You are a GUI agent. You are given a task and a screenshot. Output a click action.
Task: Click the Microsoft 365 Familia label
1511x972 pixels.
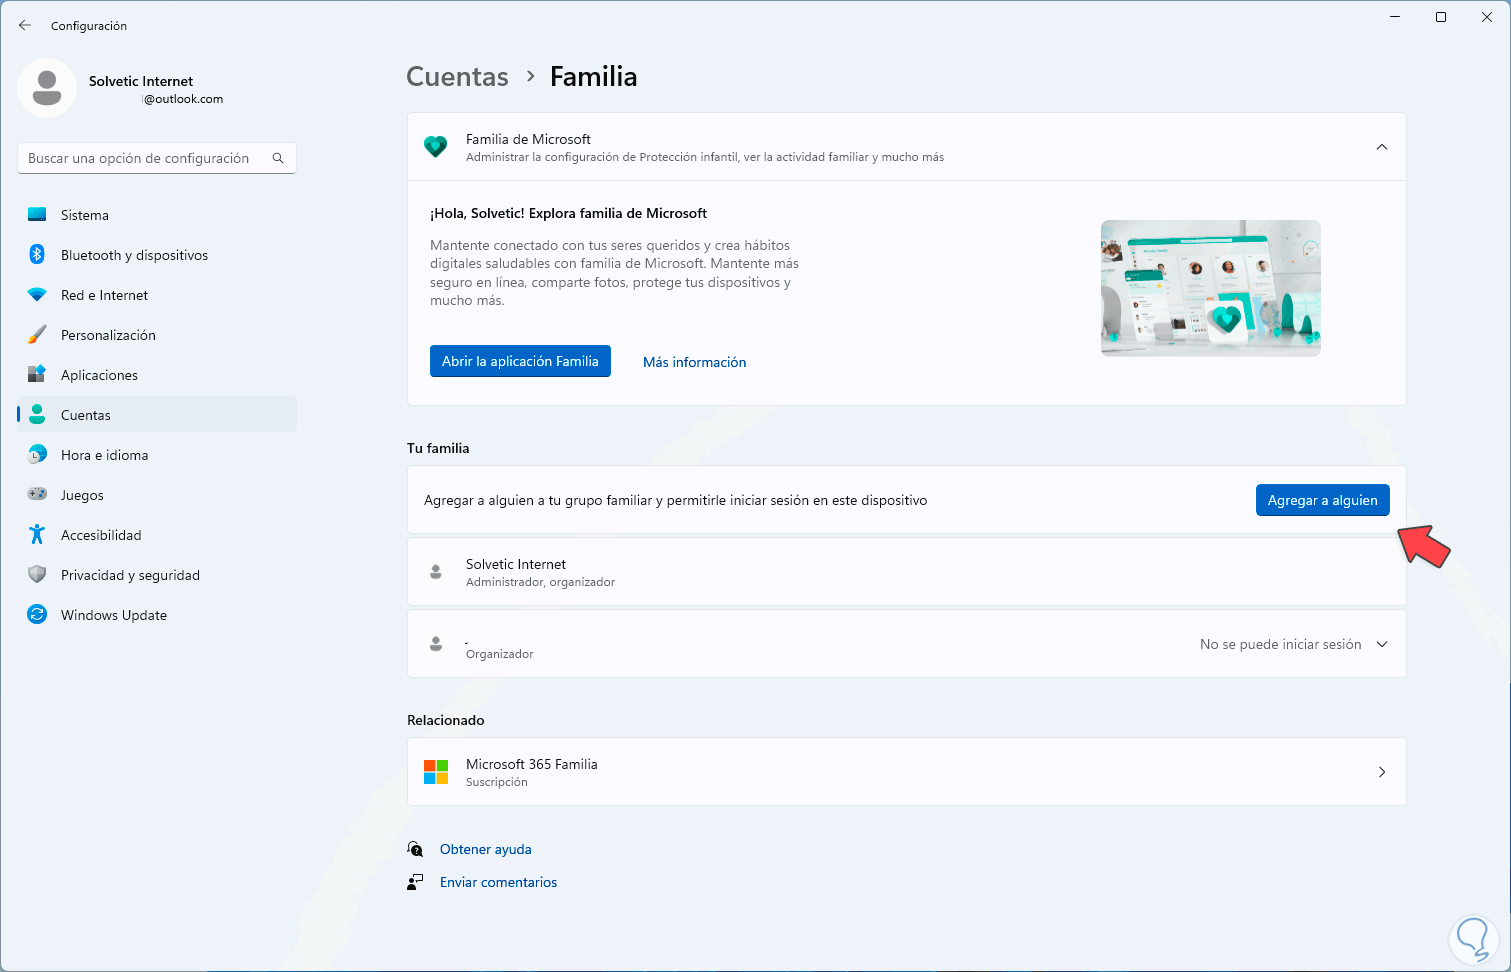click(532, 764)
